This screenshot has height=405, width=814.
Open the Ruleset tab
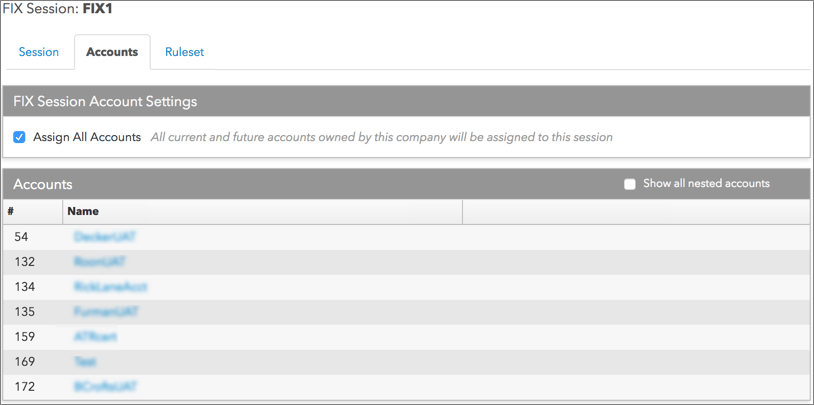(x=184, y=52)
